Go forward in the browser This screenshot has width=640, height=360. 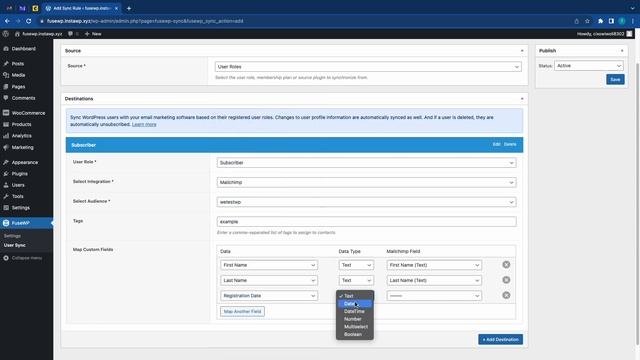pos(18,21)
